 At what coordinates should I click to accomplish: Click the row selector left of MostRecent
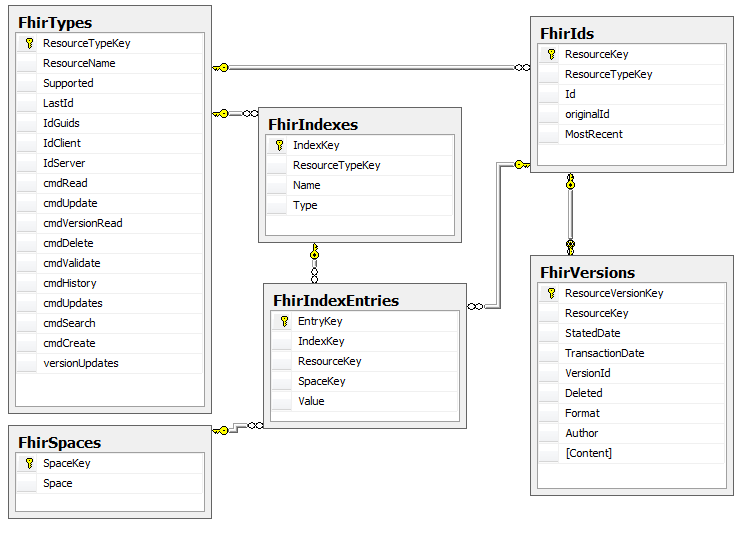tap(551, 135)
